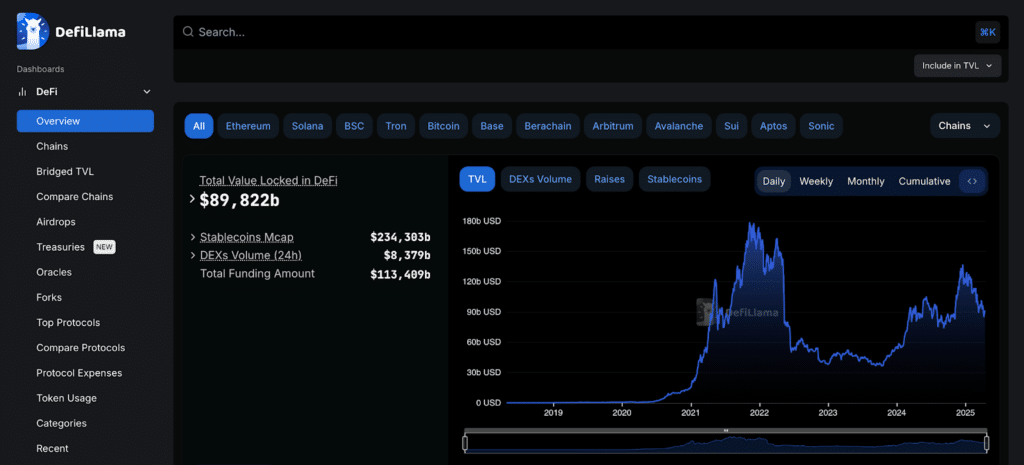Click the DefiLlama logo icon
1024x465 pixels.
33,31
